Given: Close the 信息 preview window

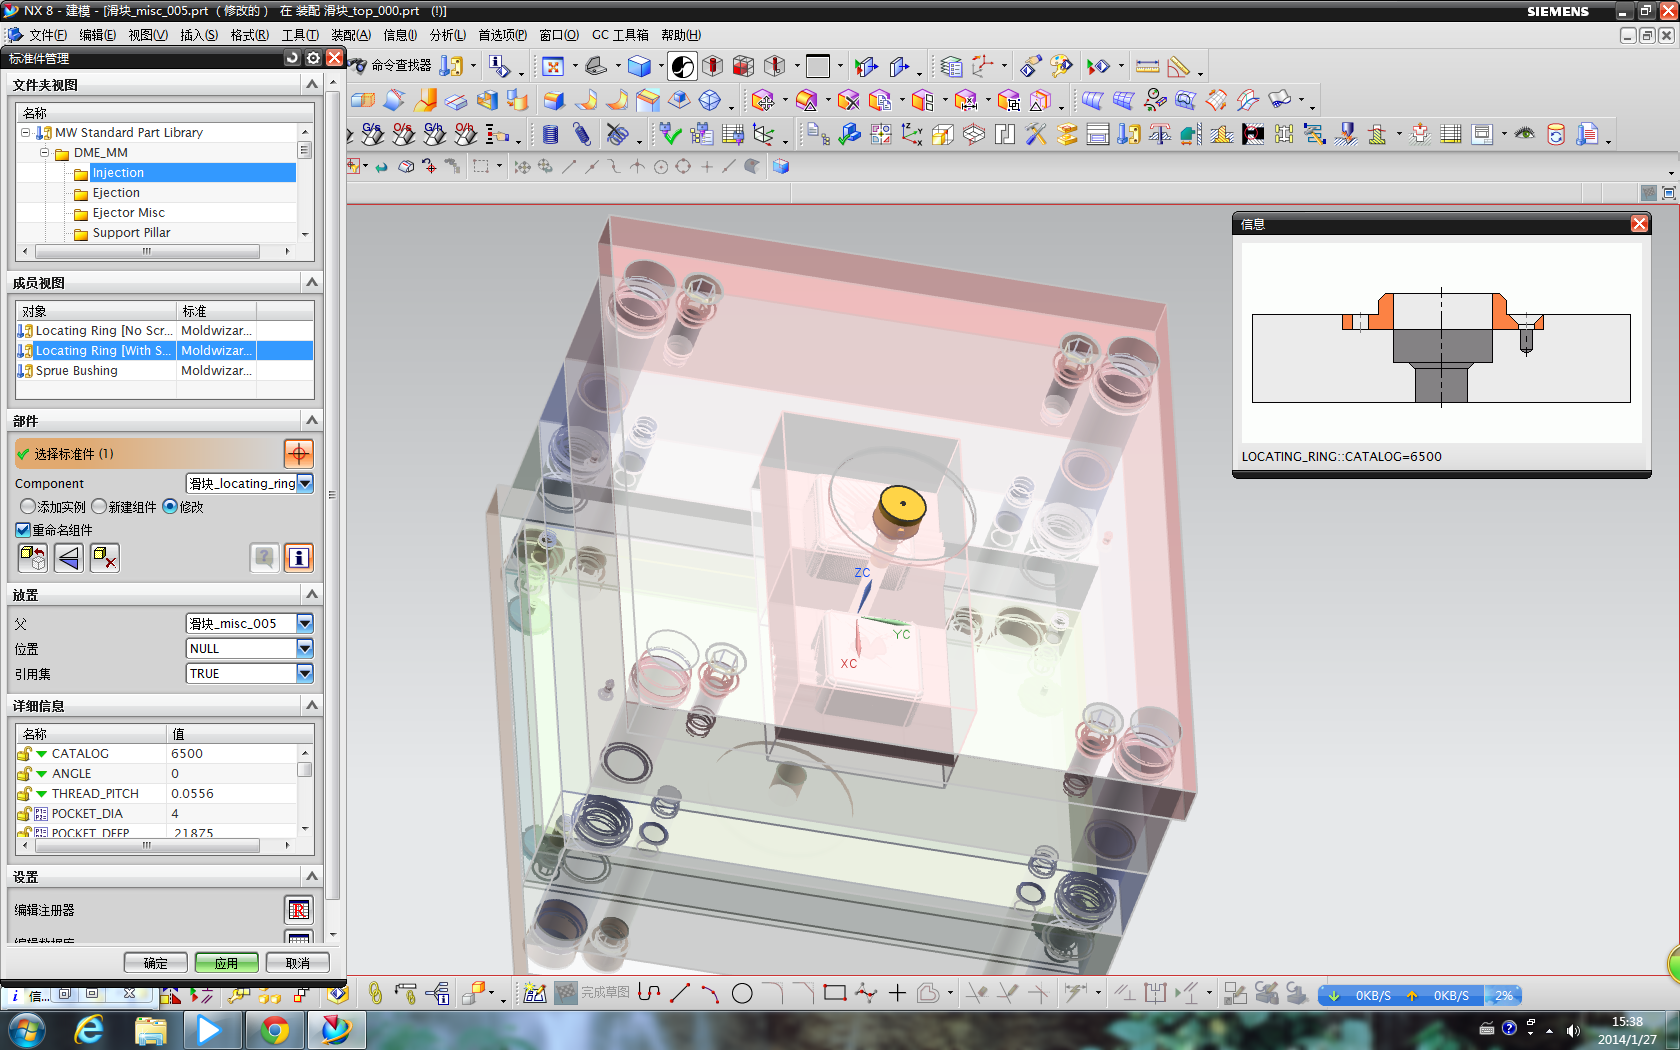Looking at the screenshot, I should pos(1639,224).
